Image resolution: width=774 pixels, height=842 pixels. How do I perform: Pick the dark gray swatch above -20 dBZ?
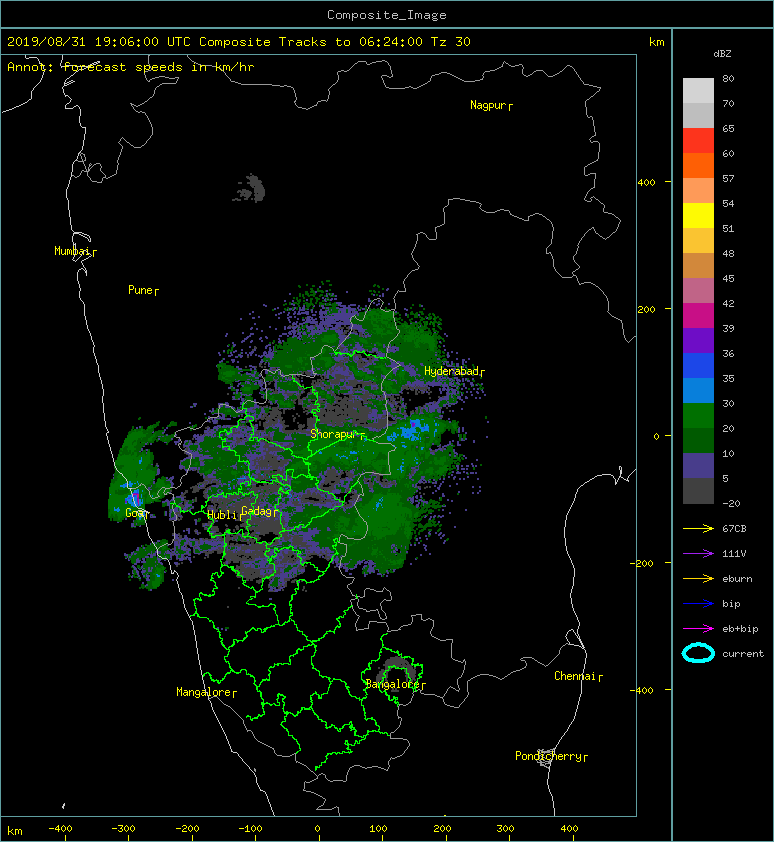tap(698, 491)
